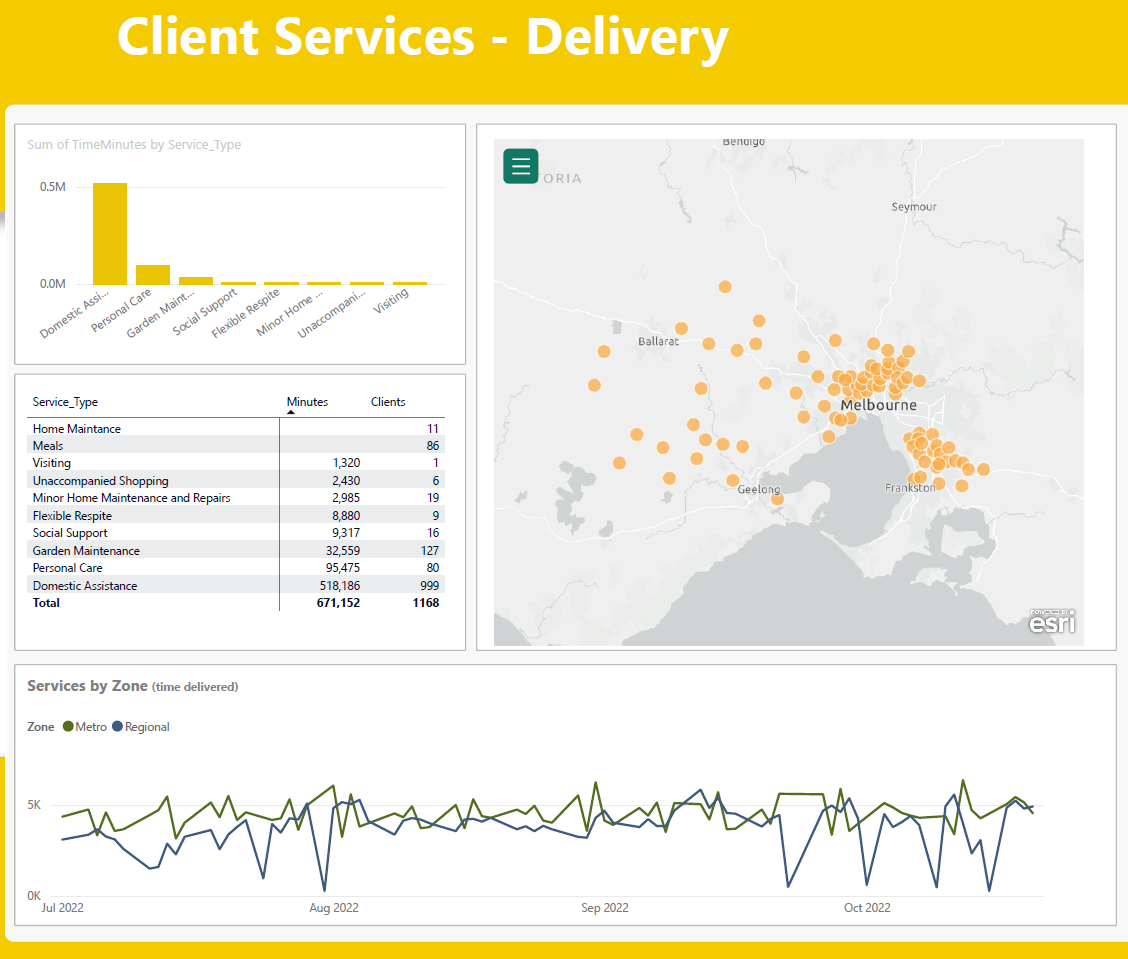
Task: Click the Ballarat label on map
Action: 658,341
